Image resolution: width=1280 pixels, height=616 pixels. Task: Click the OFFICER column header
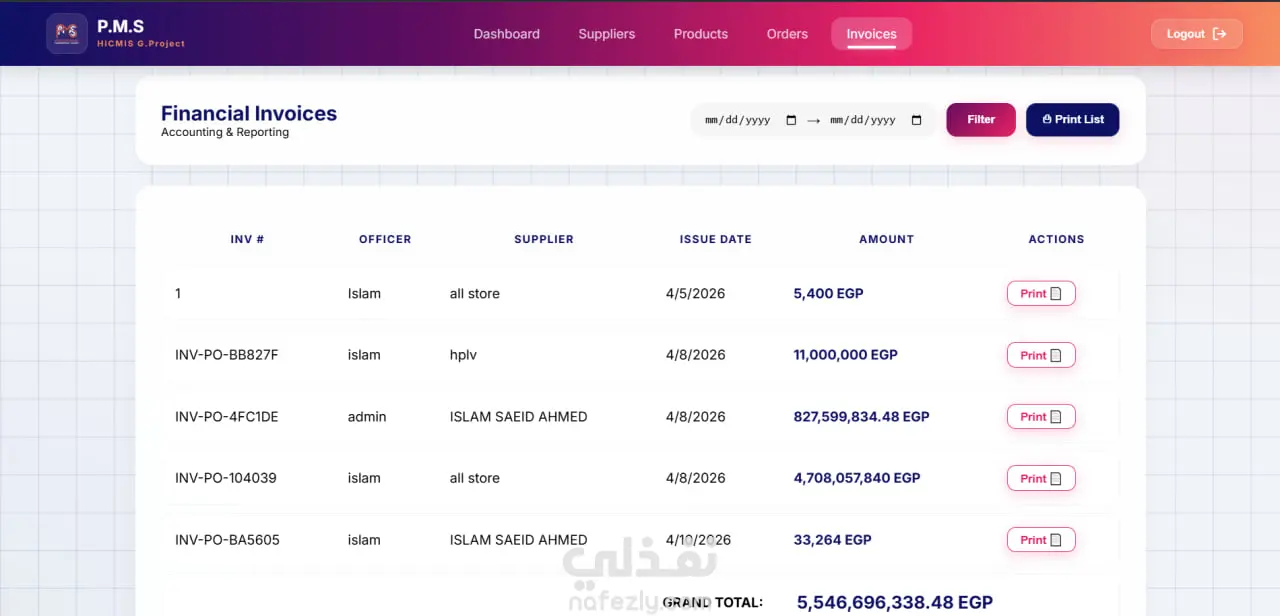[385, 239]
